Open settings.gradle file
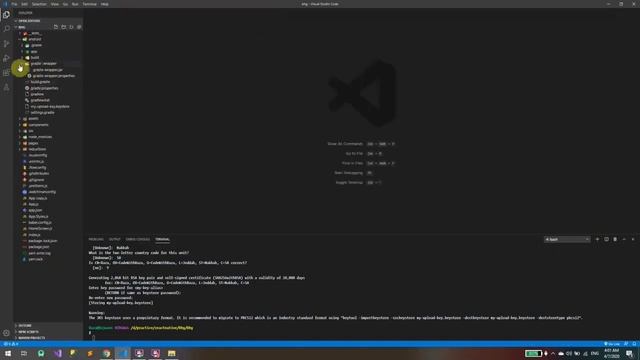The width and height of the screenshot is (640, 360). point(42,113)
